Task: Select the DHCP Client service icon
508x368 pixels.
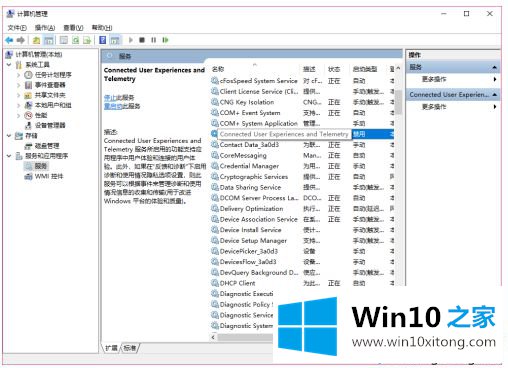Action: (x=215, y=283)
